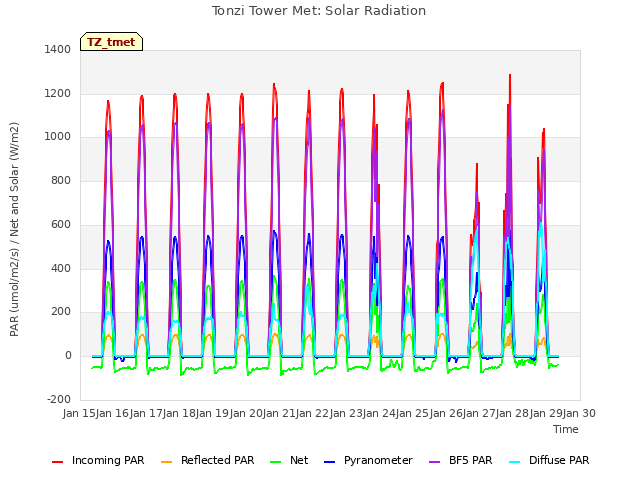
Task: Click the 1000 y-axis tick value
Action: [x=58, y=137]
